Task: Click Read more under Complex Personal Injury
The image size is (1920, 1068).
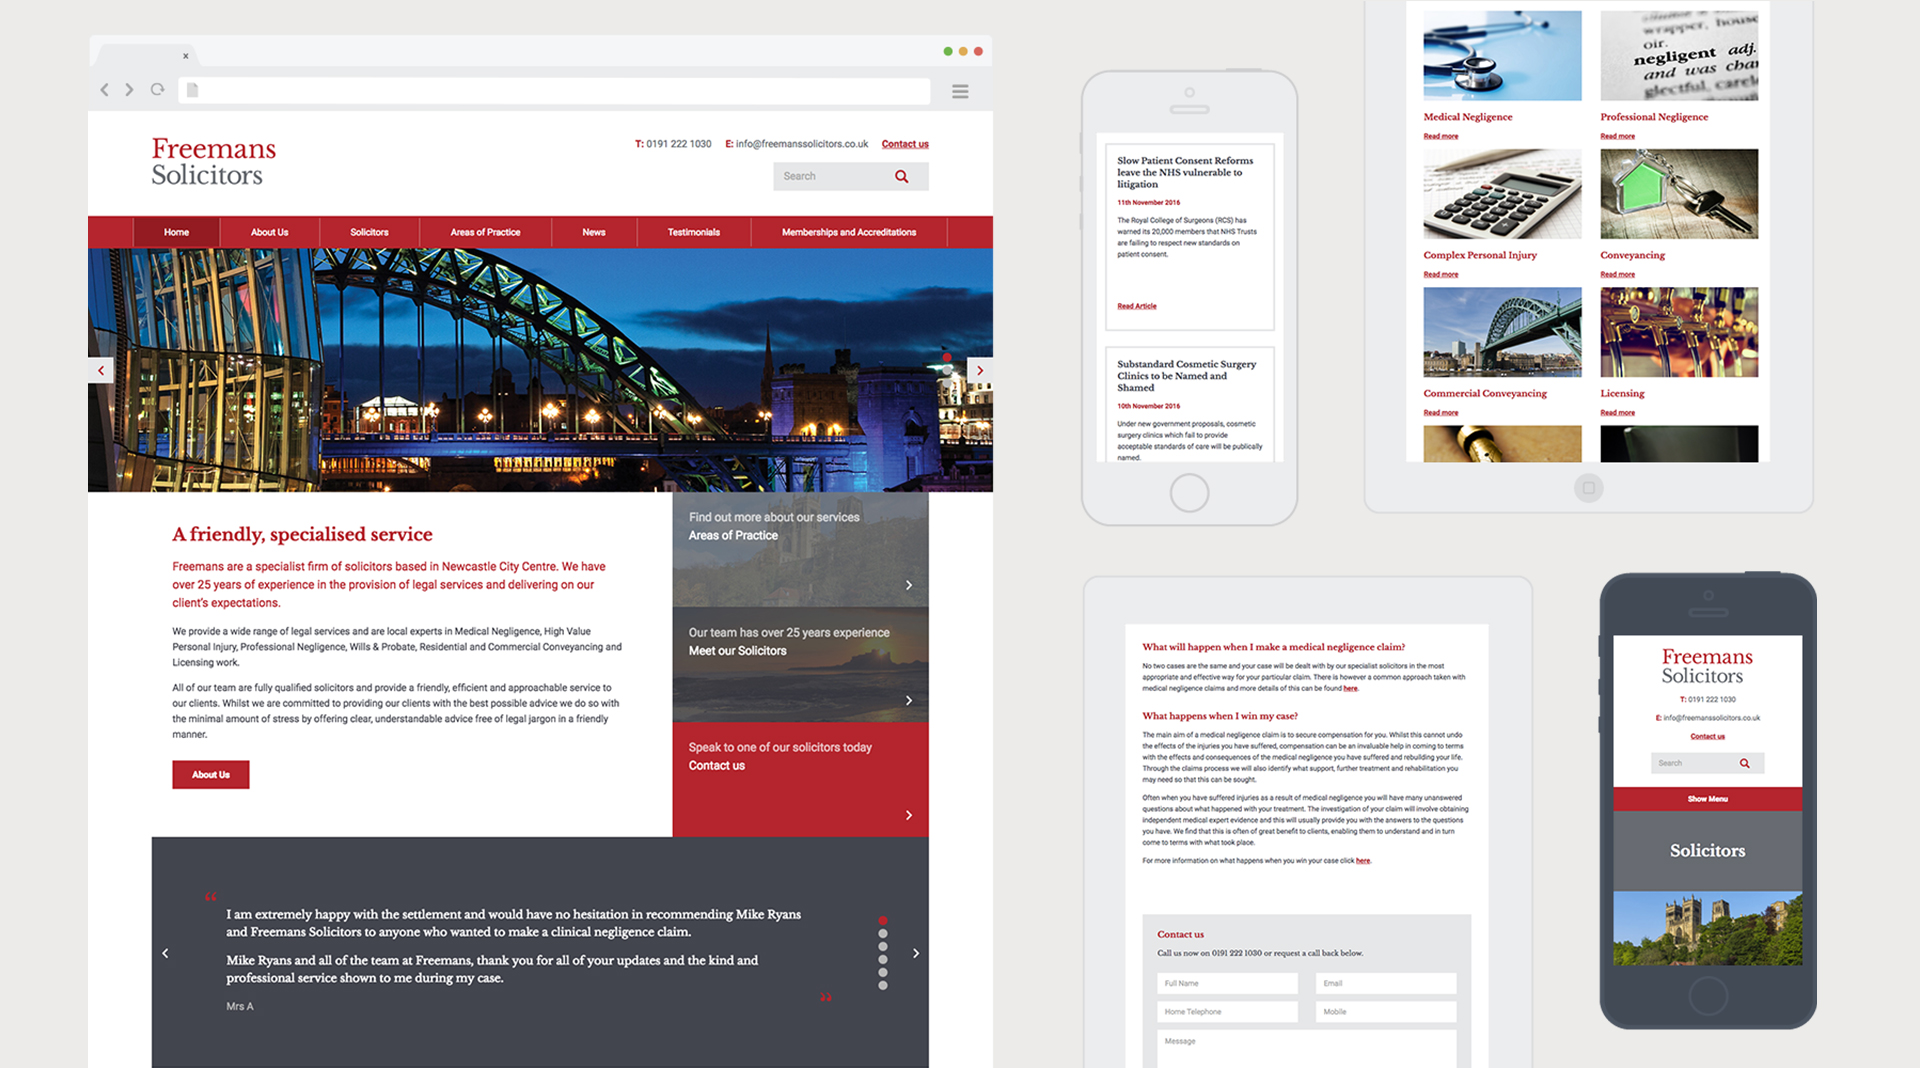Action: pos(1441,274)
